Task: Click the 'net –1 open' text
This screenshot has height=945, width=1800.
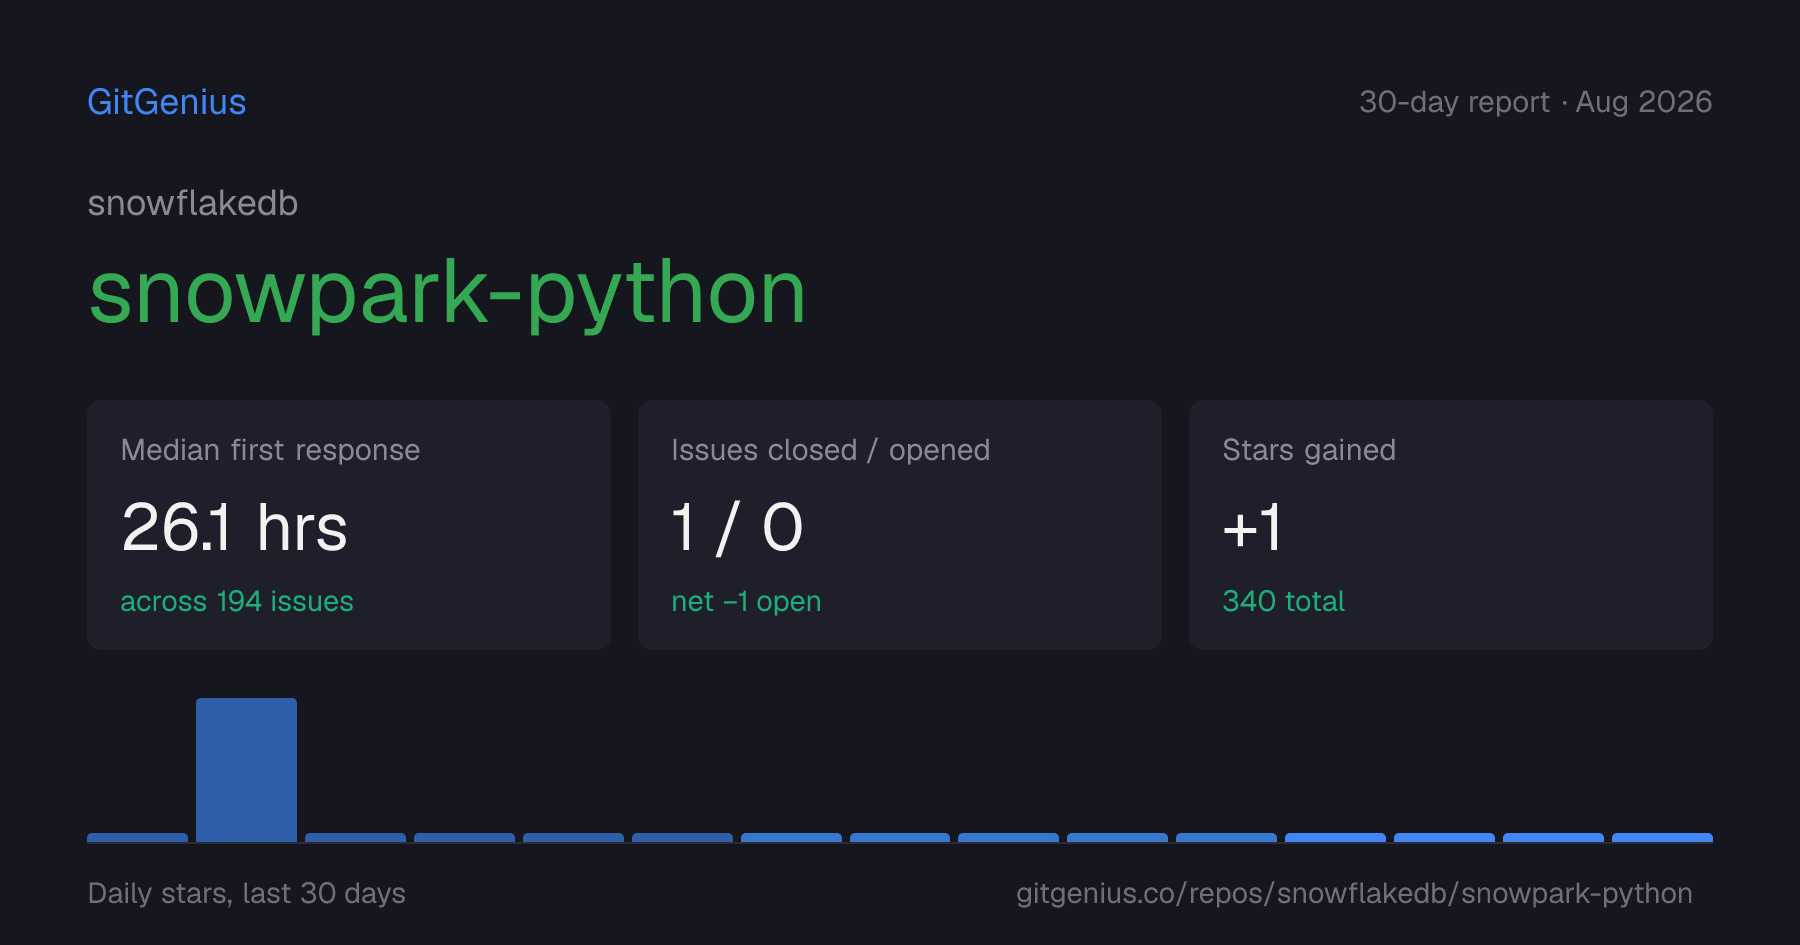Action: click(746, 601)
